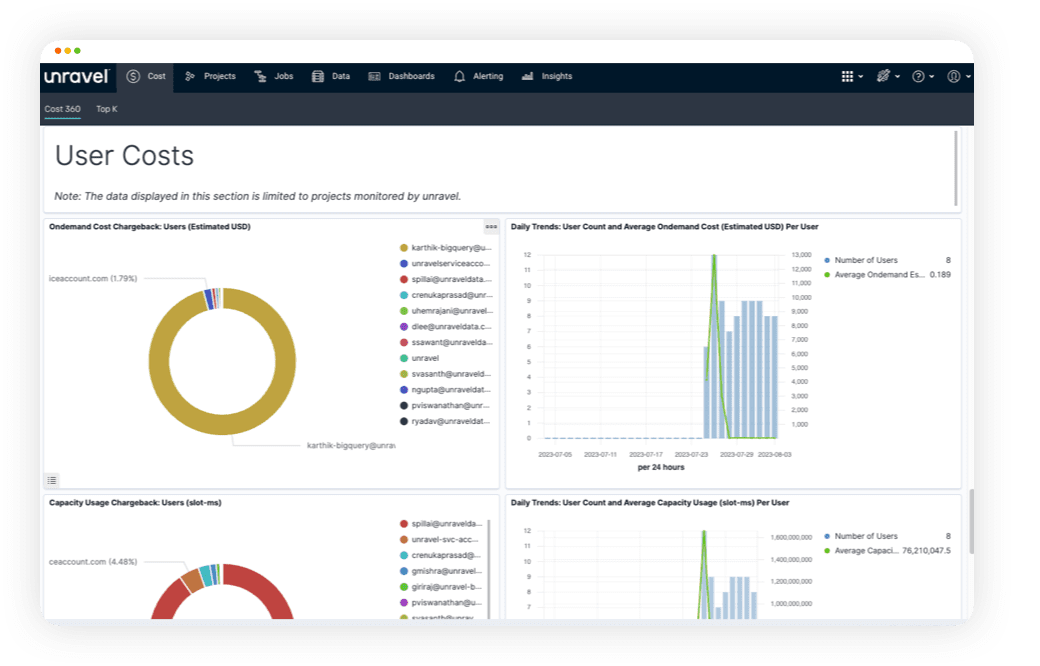The height and width of the screenshot is (666, 1040).
Task: Toggle svasanth@unraveld... legend entry in Ondemand chart
Action: click(x=446, y=374)
